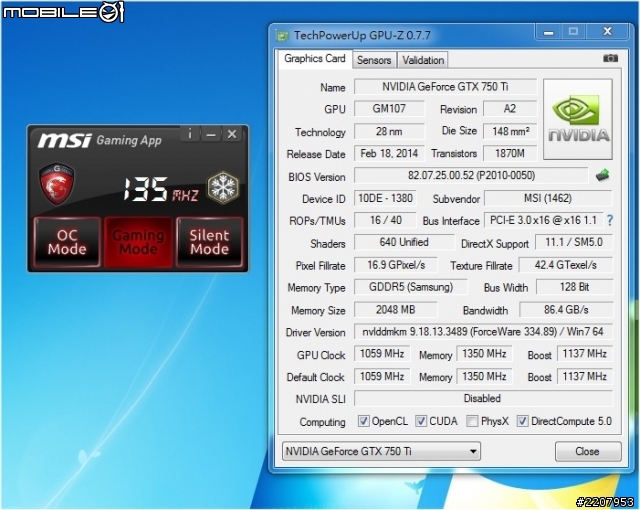
Task: Click the Shaders 640 Unified field
Action: point(404,242)
